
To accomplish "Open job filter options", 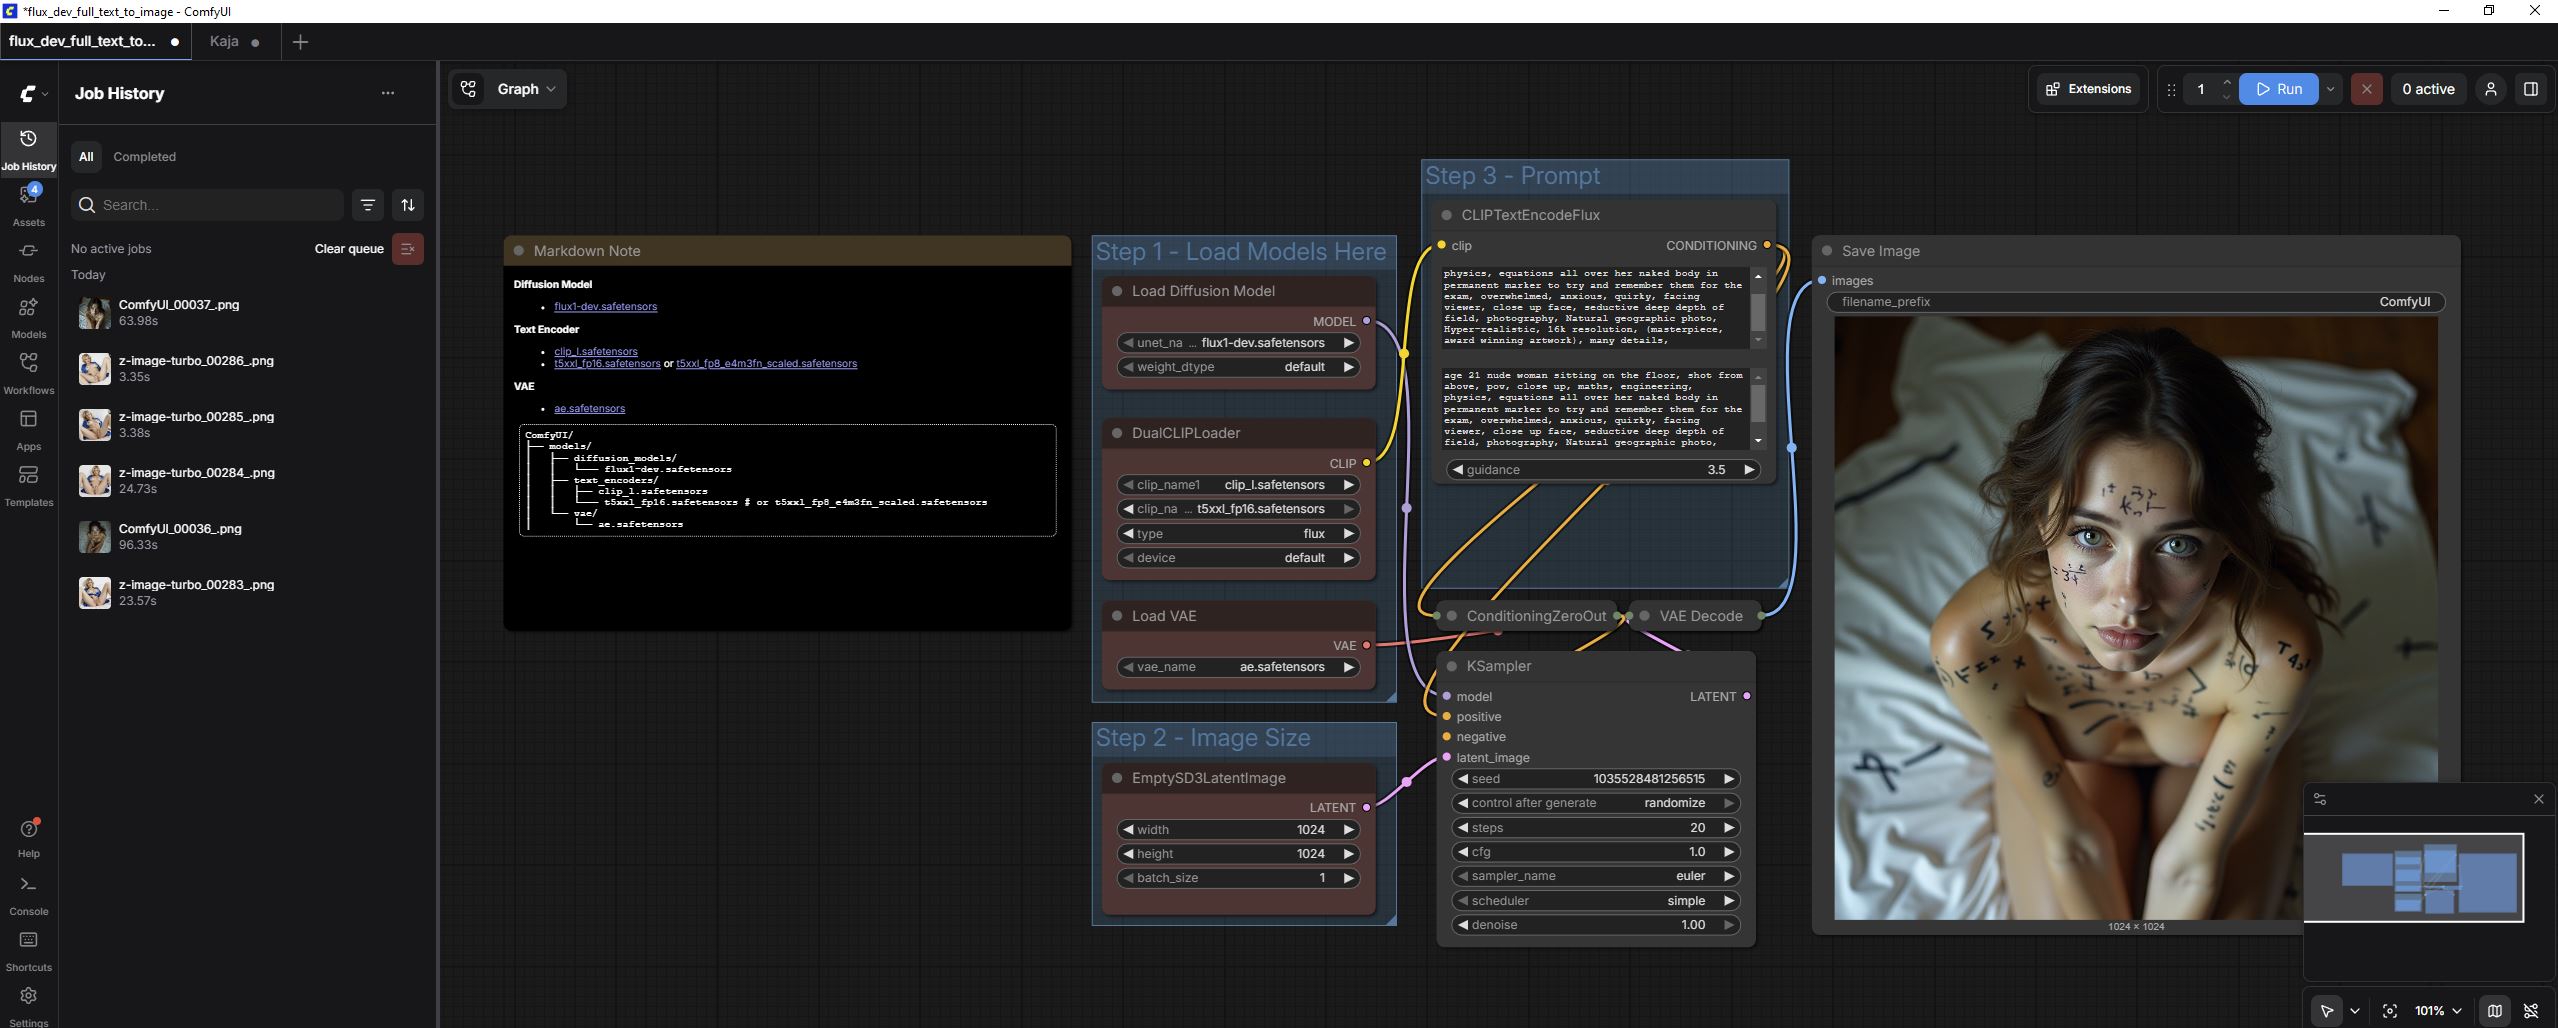I will pos(368,205).
